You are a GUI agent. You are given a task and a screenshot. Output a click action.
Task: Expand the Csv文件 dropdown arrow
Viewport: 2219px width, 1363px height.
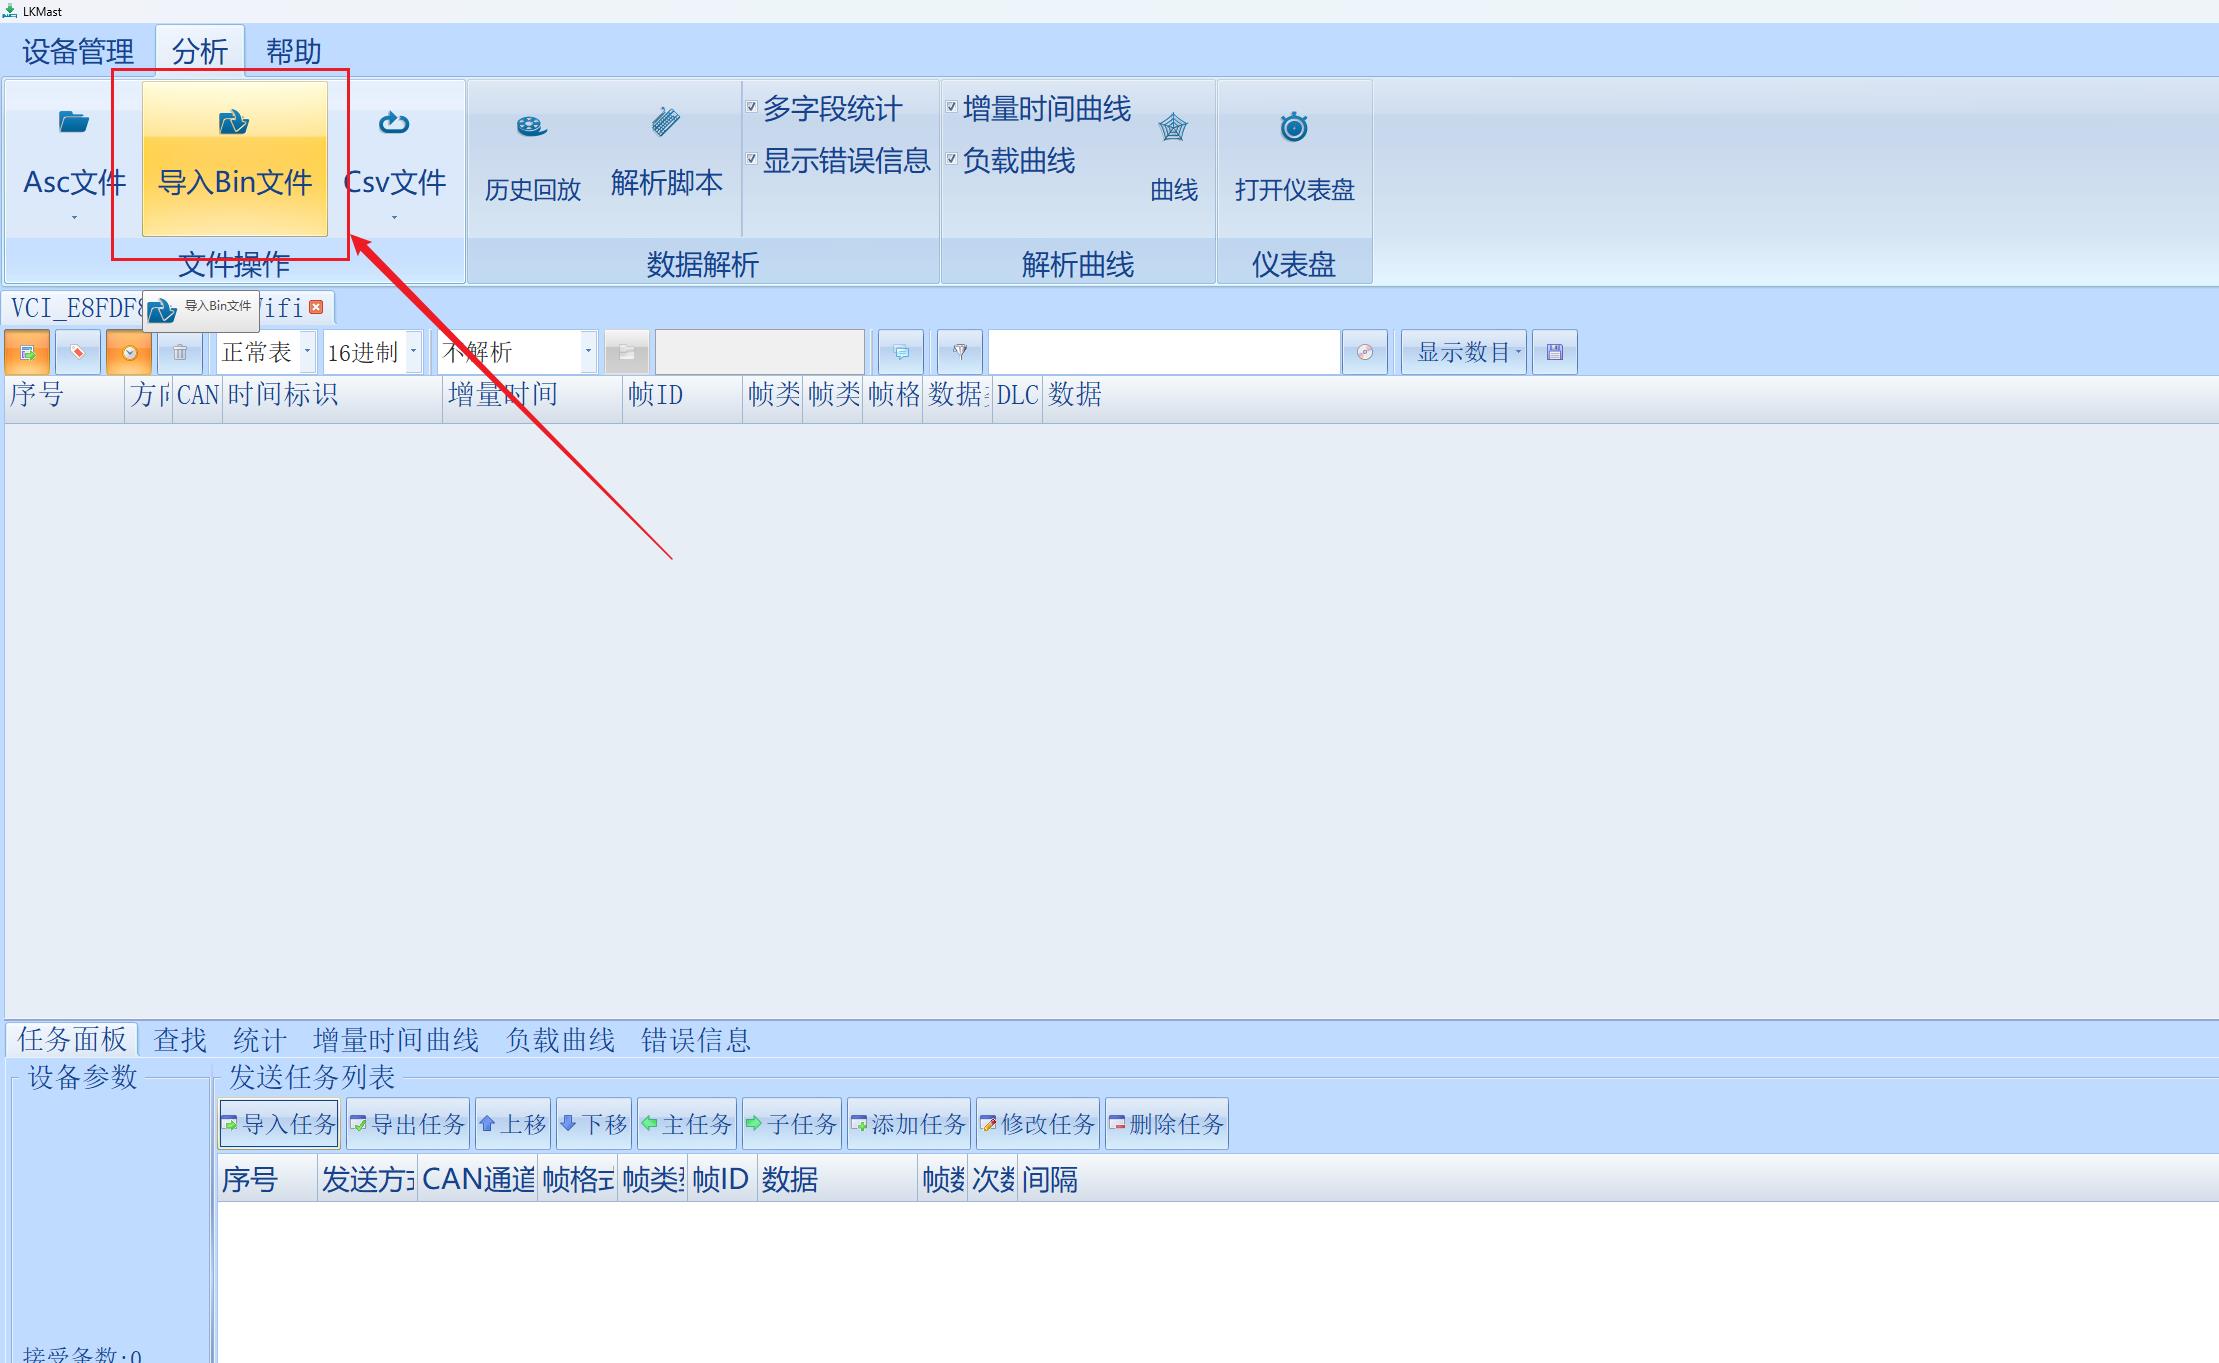click(x=394, y=217)
